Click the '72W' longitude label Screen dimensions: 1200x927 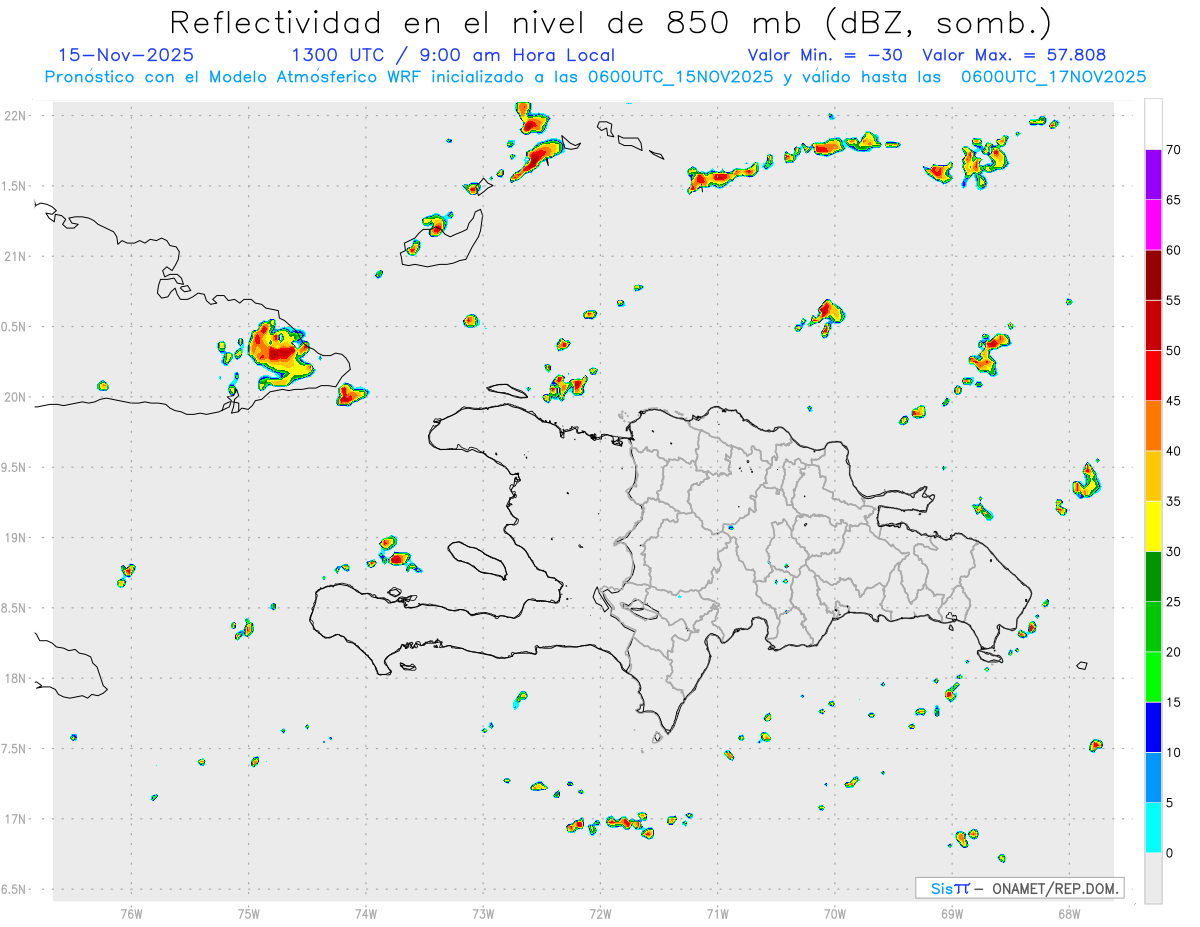[600, 913]
